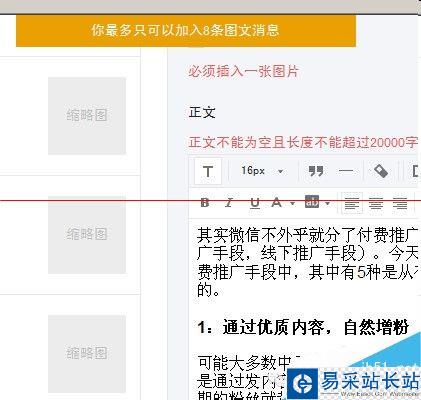The width and height of the screenshot is (421, 400).
Task: Toggle italic formatting
Action: coord(229,202)
